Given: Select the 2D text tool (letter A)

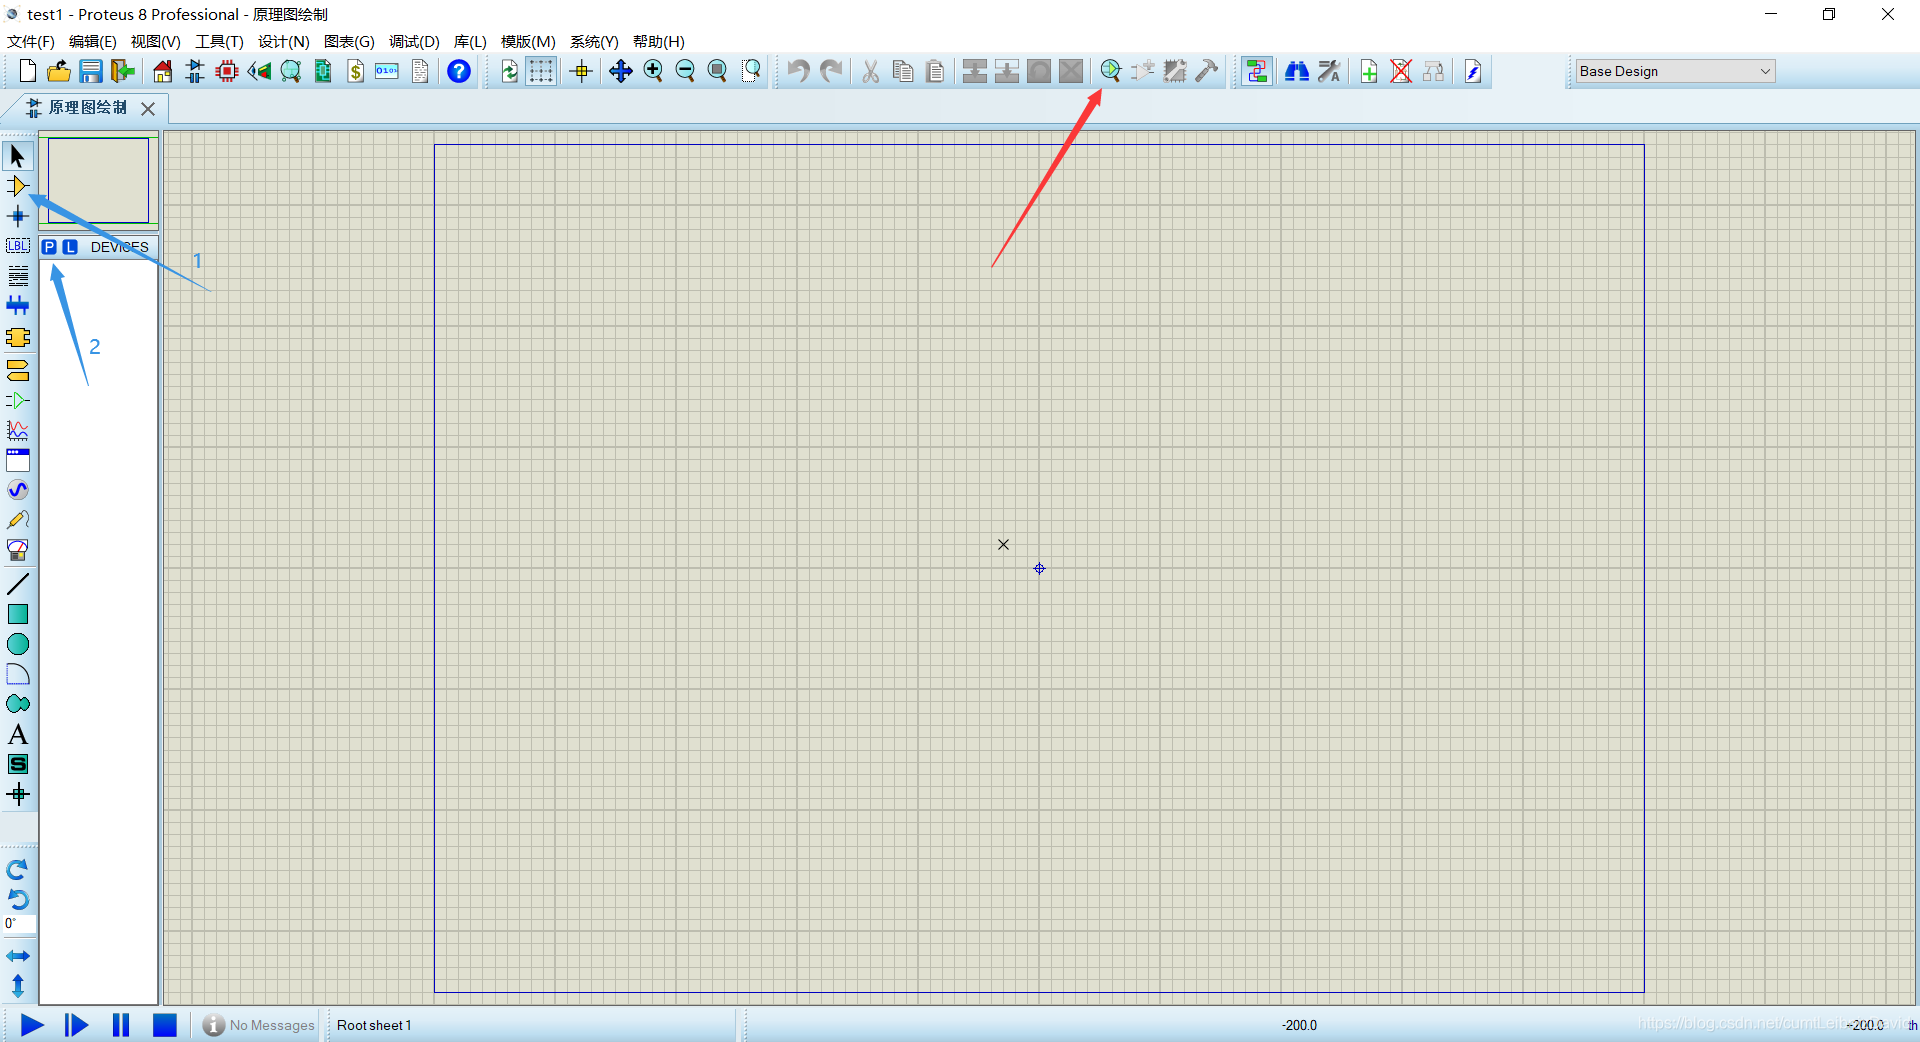Looking at the screenshot, I should (x=18, y=734).
